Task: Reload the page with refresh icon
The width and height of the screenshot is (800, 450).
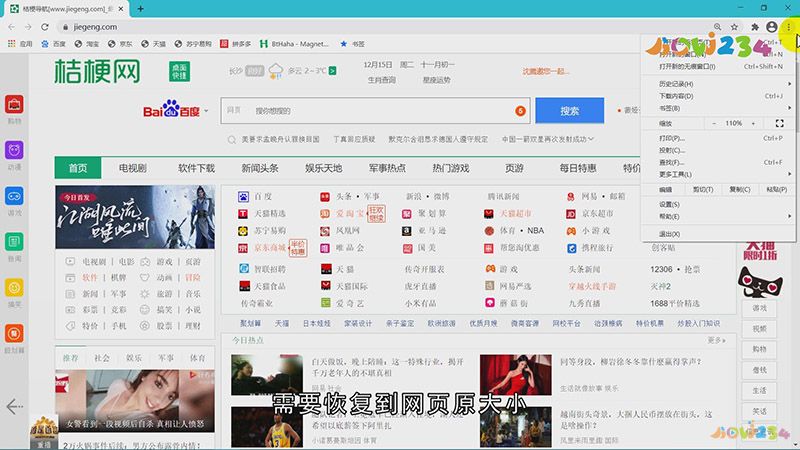Action: tap(45, 27)
